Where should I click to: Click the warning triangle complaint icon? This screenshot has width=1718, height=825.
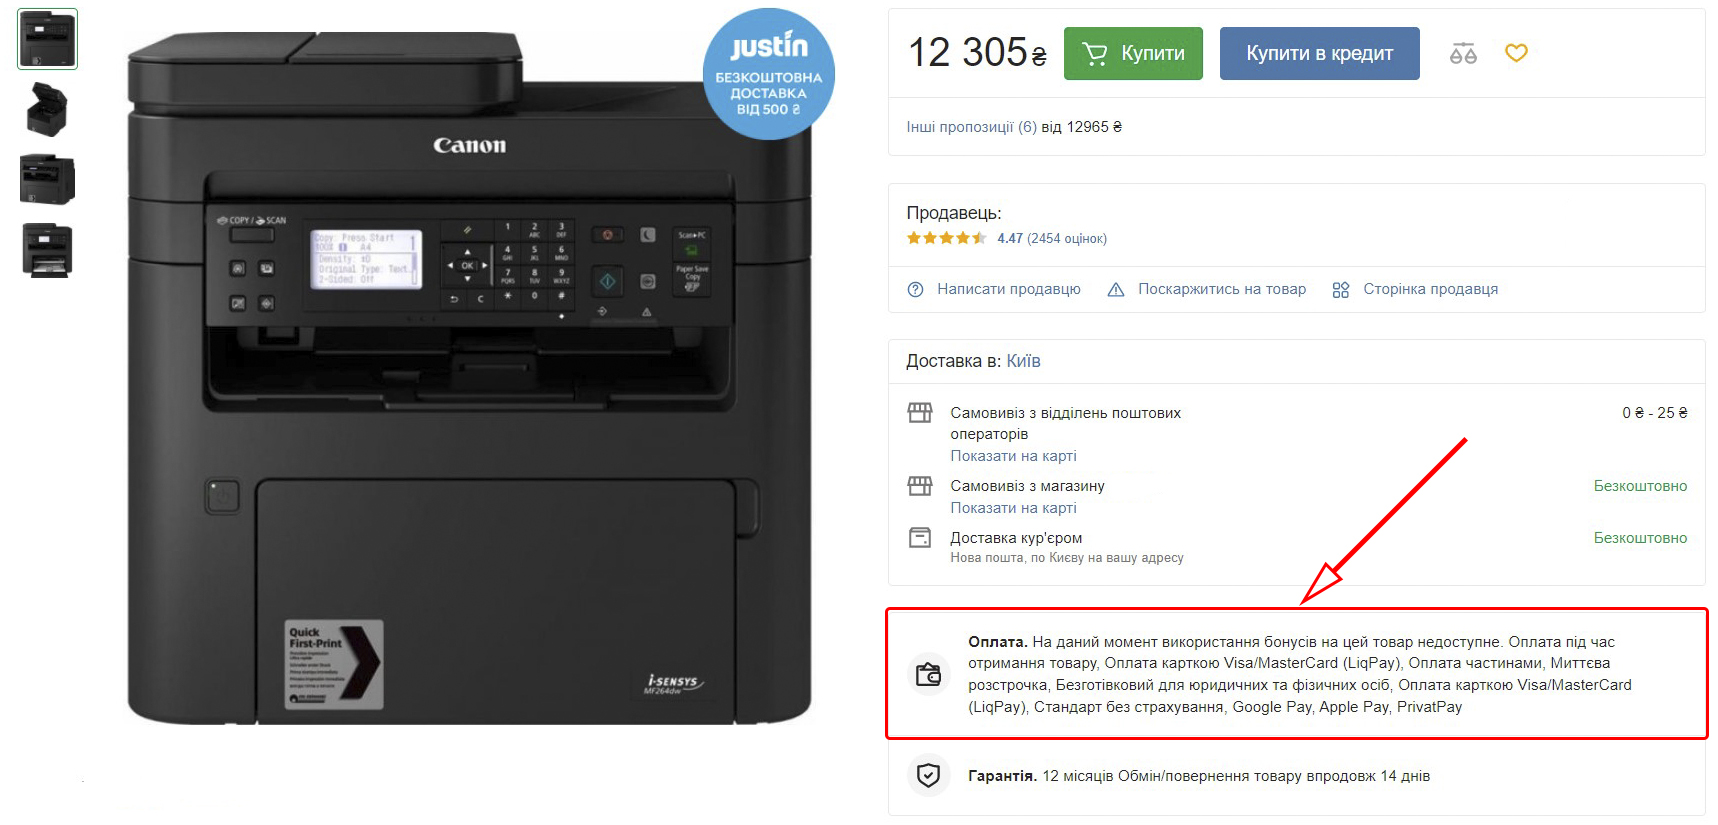[1116, 290]
